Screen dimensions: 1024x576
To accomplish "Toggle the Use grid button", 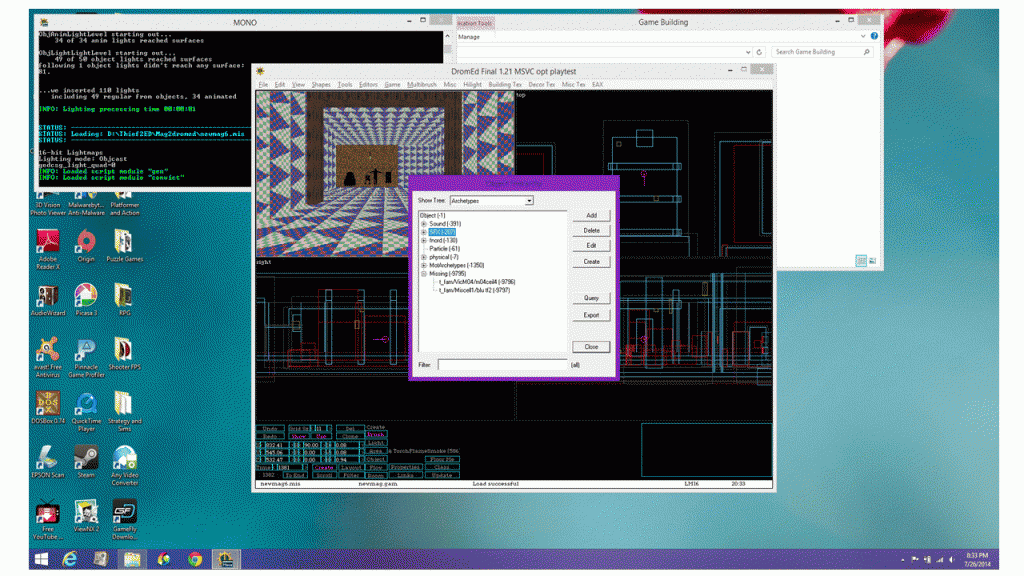I will [321, 436].
